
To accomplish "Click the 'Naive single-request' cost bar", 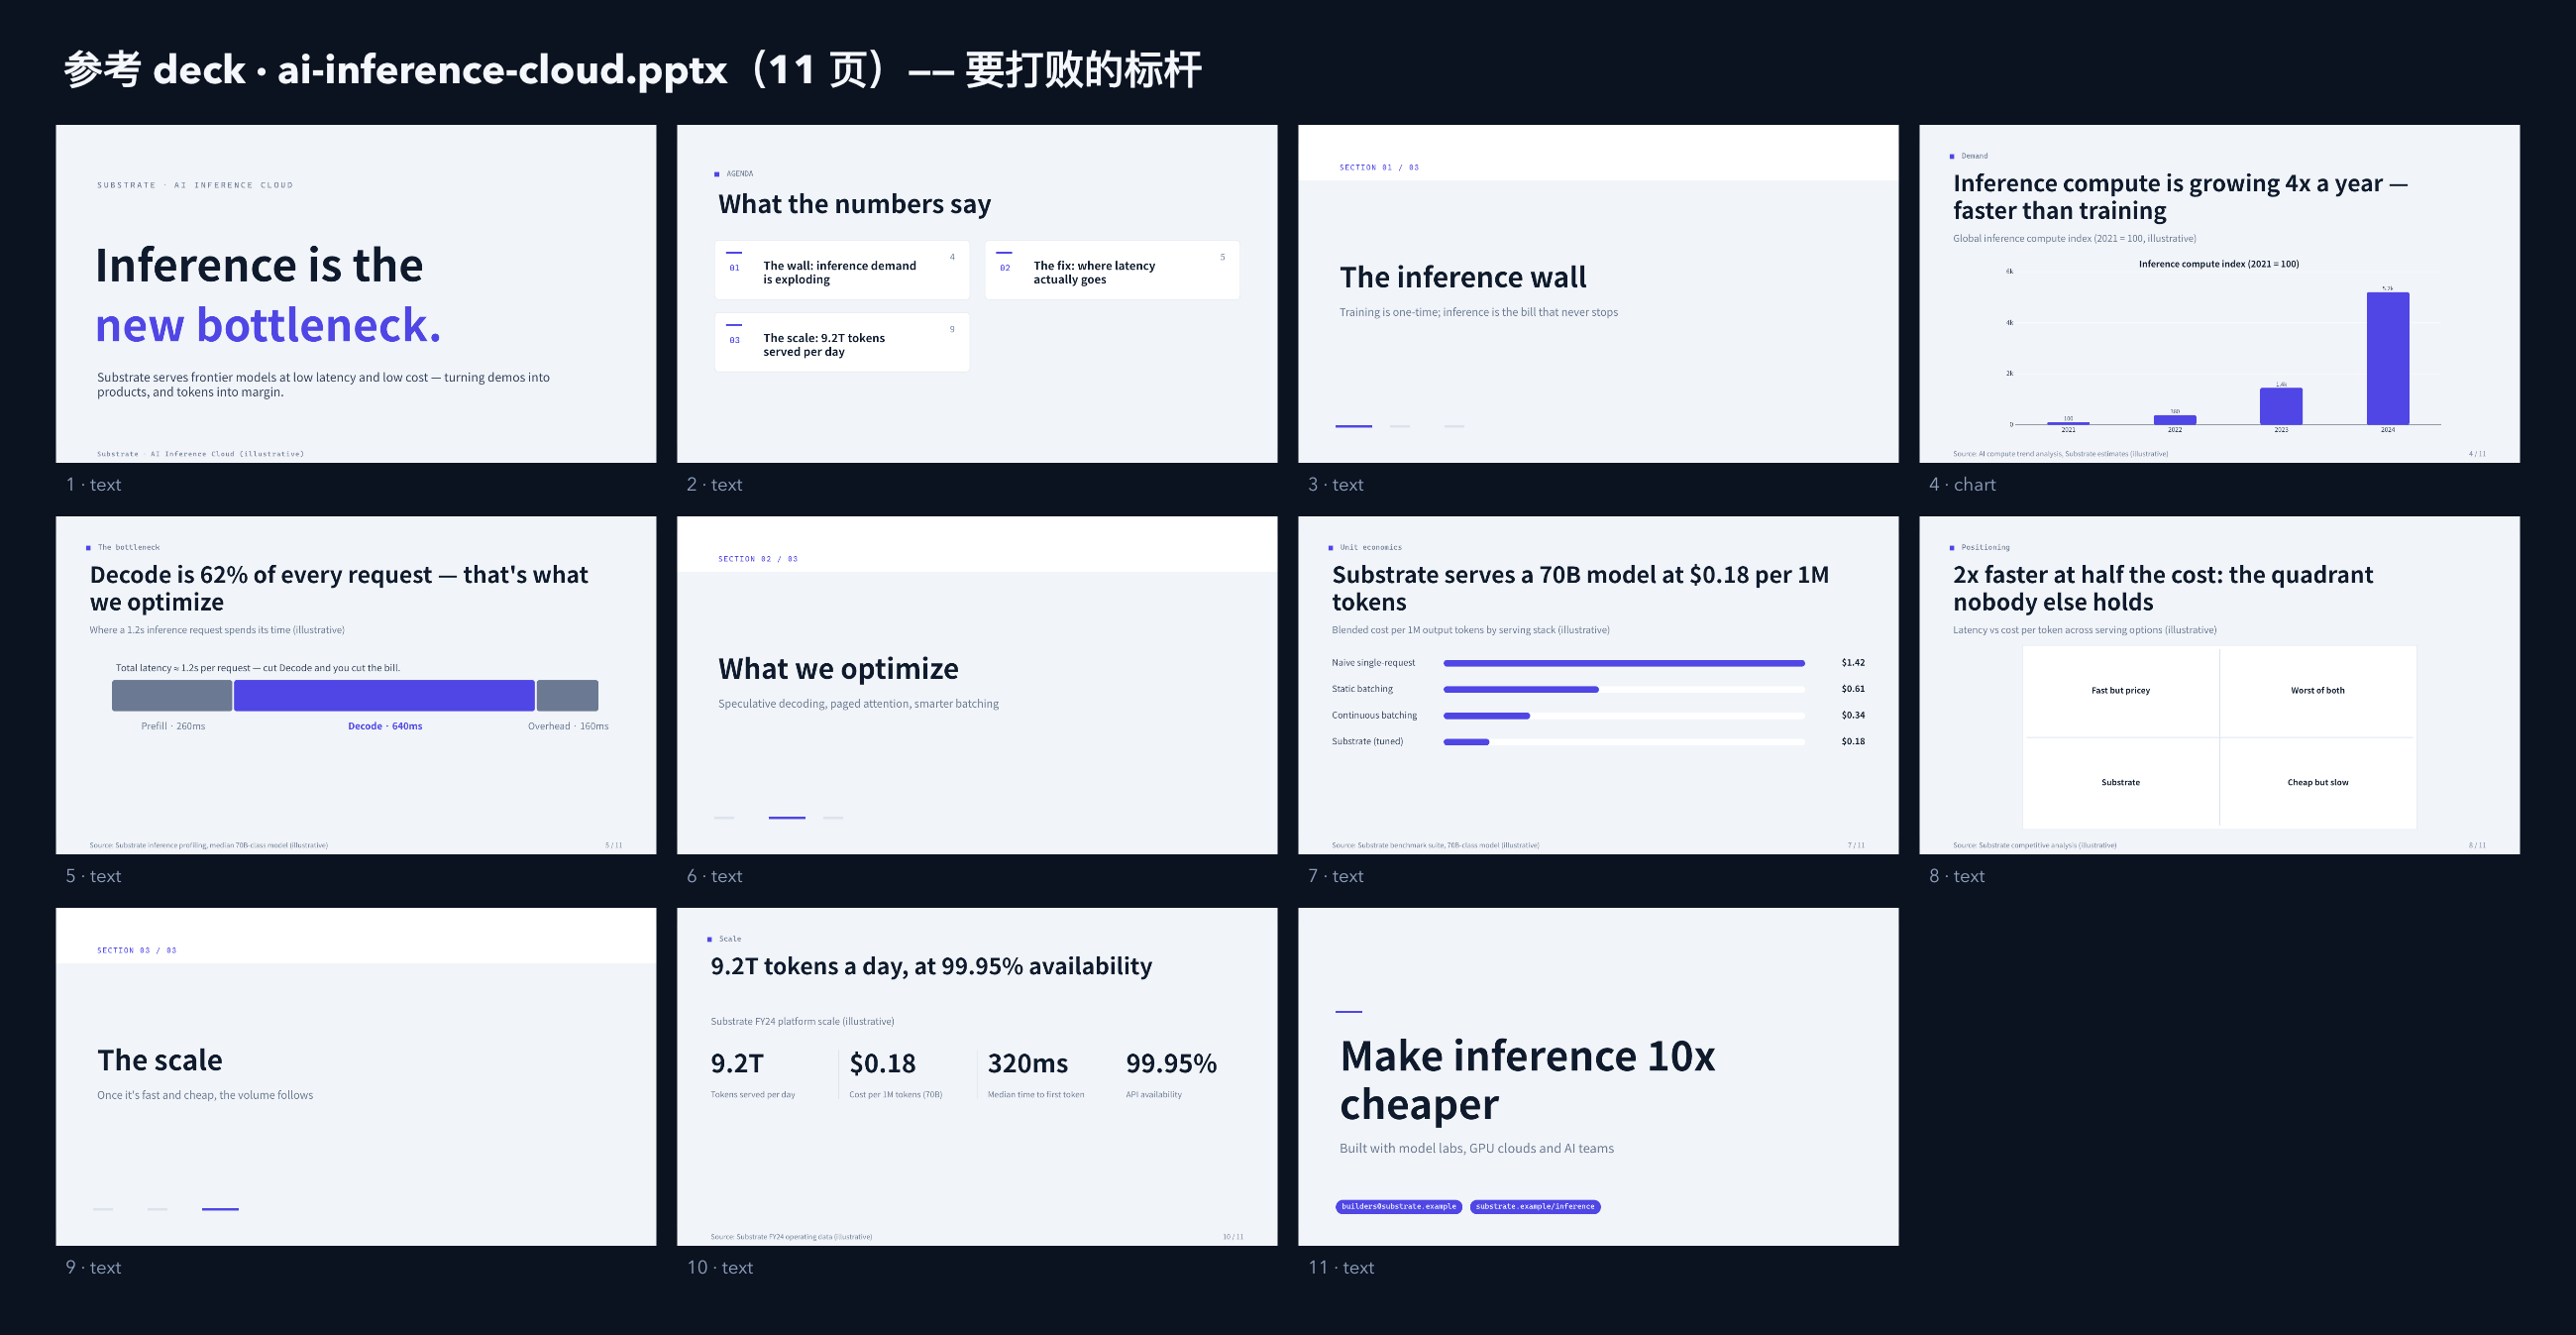I will (x=1623, y=663).
